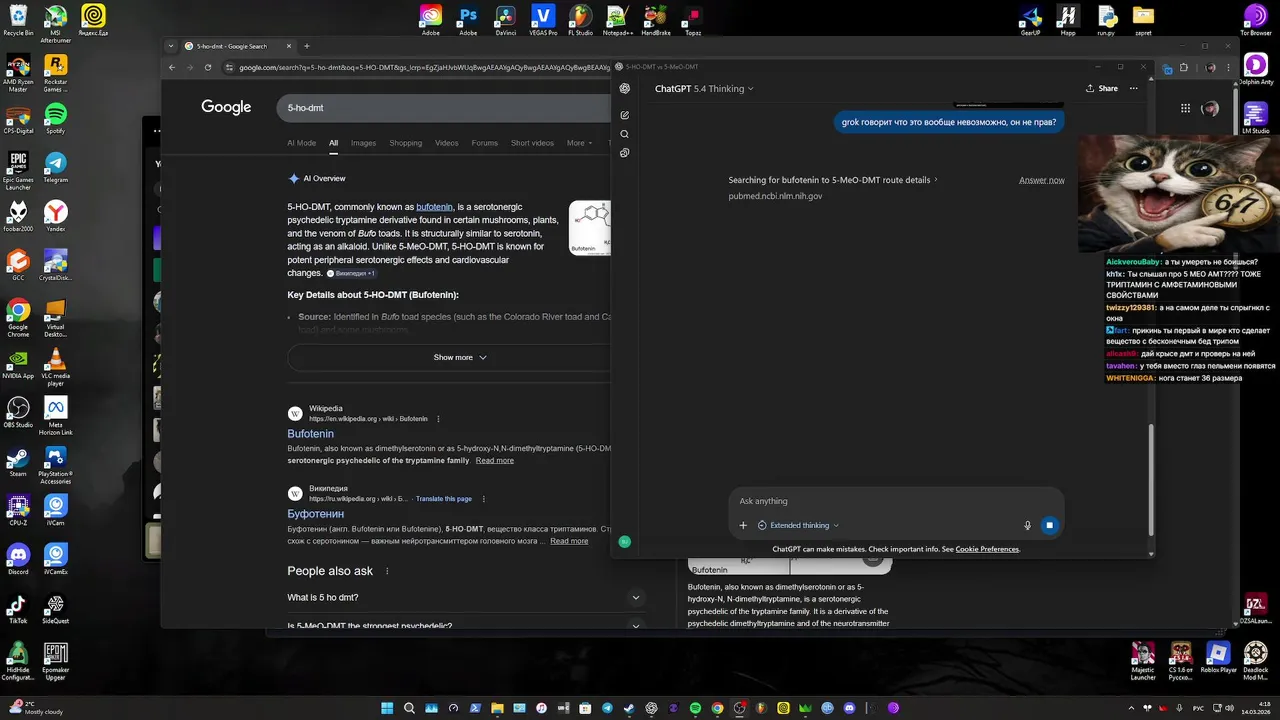1280x720 pixels.
Task: Go back in the Chrome window
Action: coord(172,67)
